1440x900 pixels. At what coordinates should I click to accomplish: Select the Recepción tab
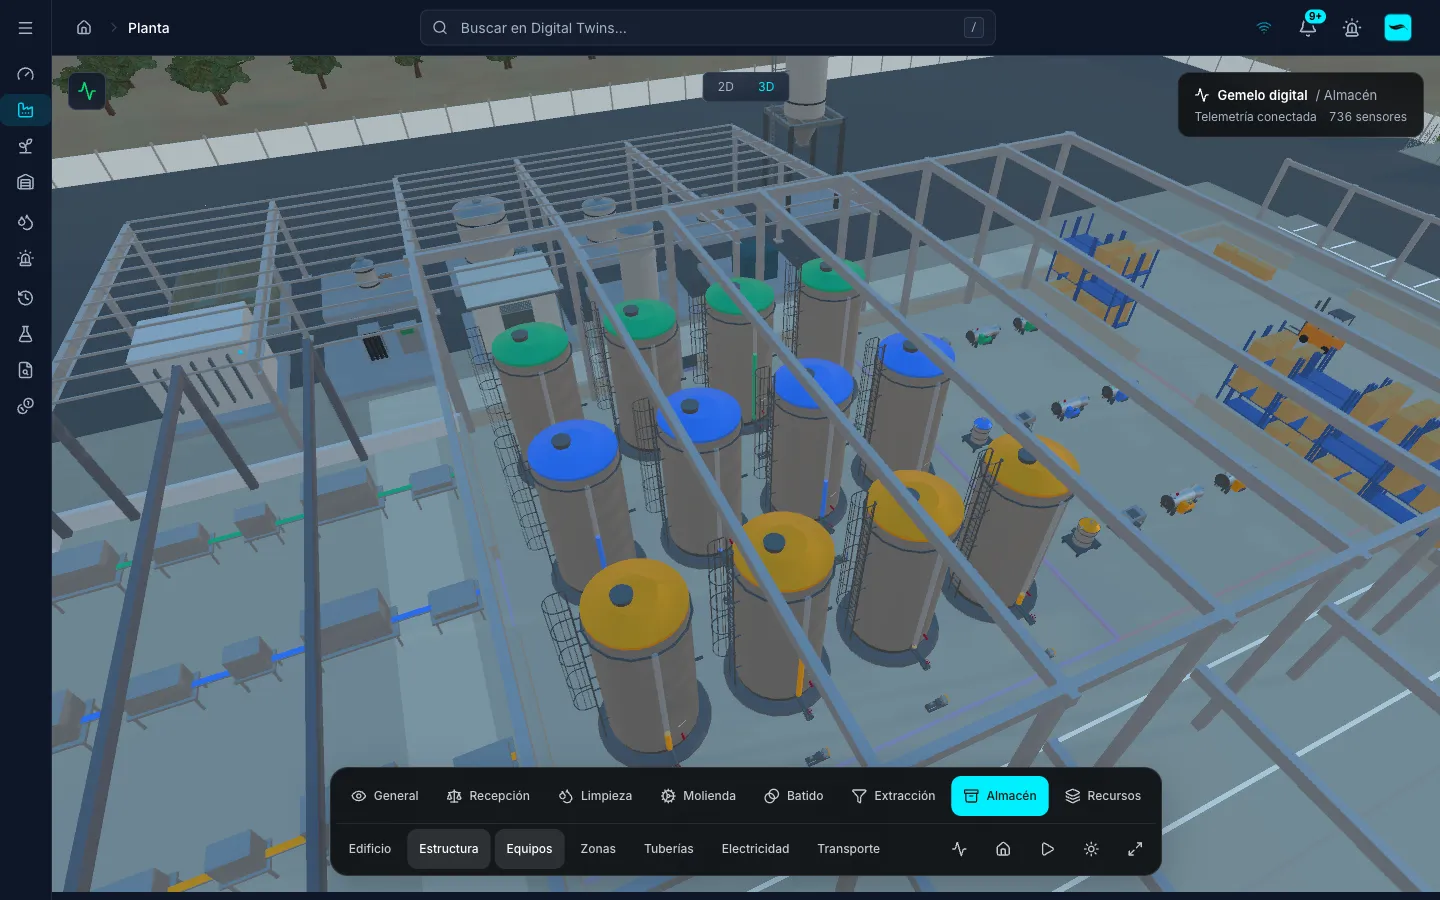488,796
